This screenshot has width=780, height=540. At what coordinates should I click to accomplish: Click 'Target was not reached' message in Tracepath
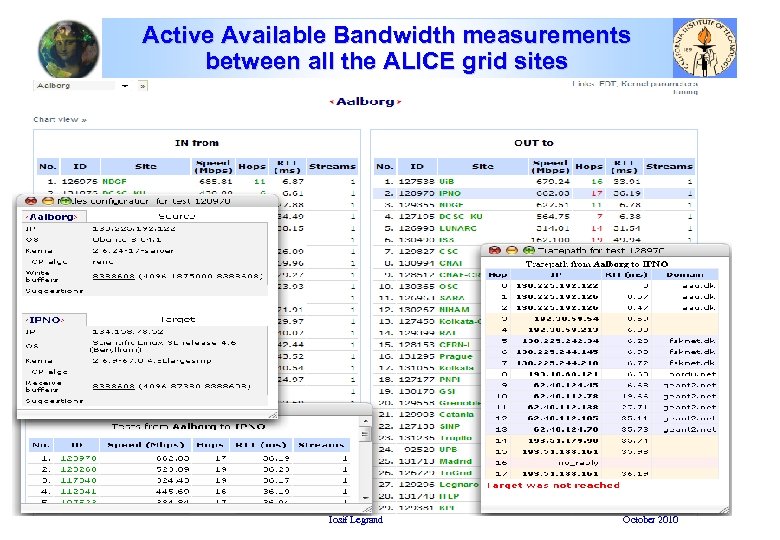(x=553, y=485)
